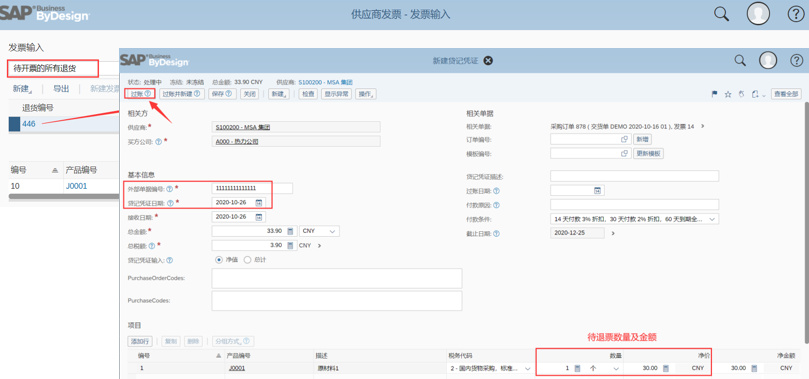Select the 净值 radio button
The height and width of the screenshot is (379, 809).
(219, 260)
